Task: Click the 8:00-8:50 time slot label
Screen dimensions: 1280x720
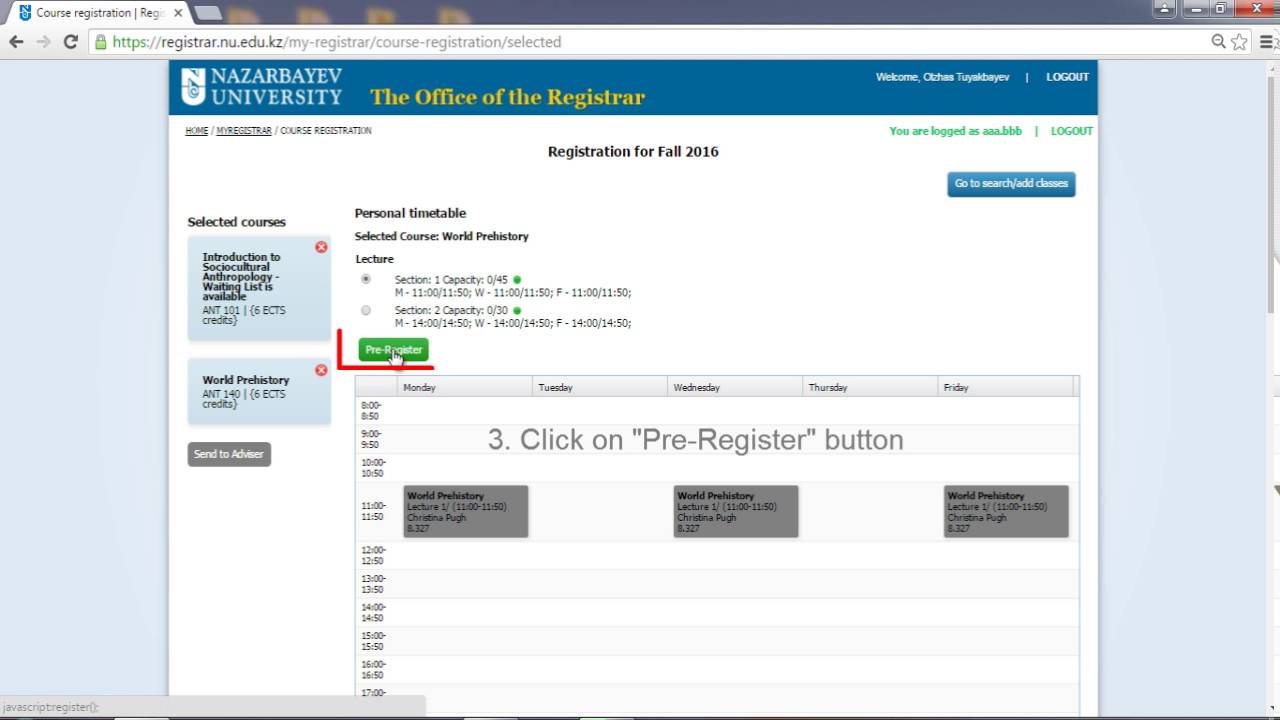Action: point(371,410)
